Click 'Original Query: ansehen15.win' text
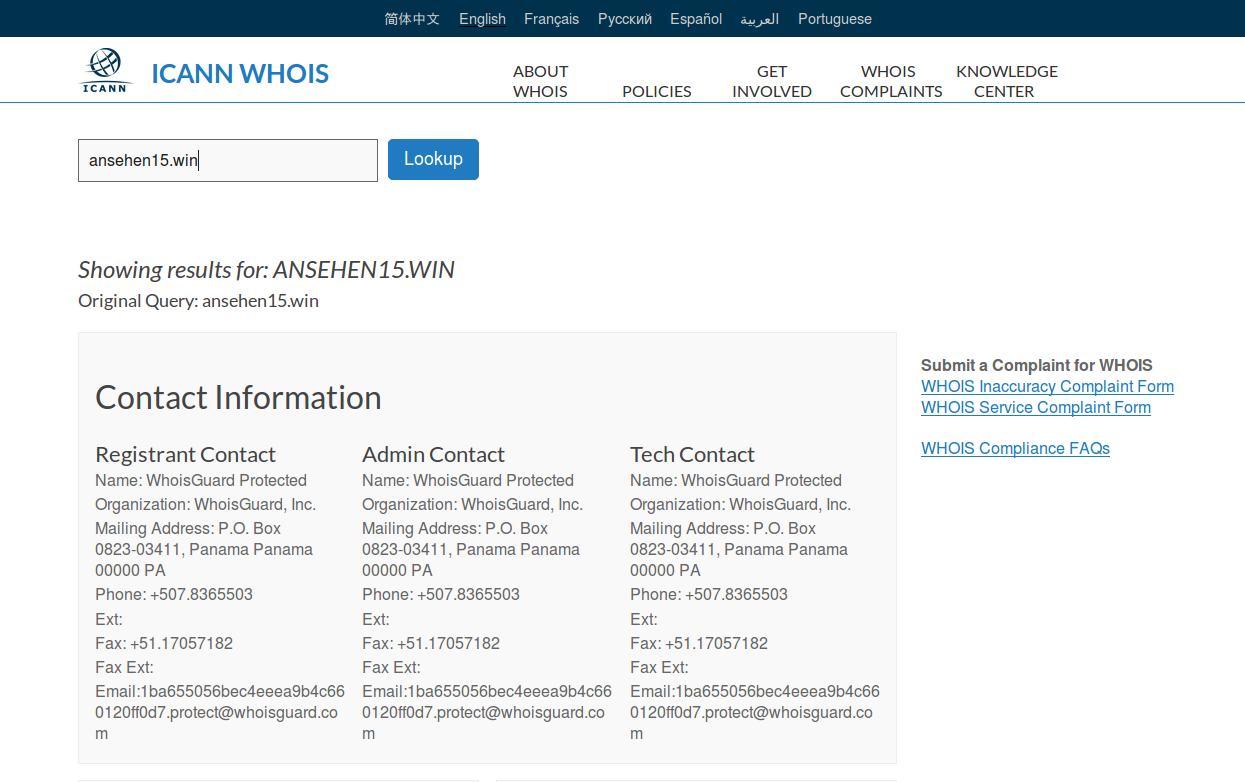Image resolution: width=1245 pixels, height=782 pixels. pos(198,300)
